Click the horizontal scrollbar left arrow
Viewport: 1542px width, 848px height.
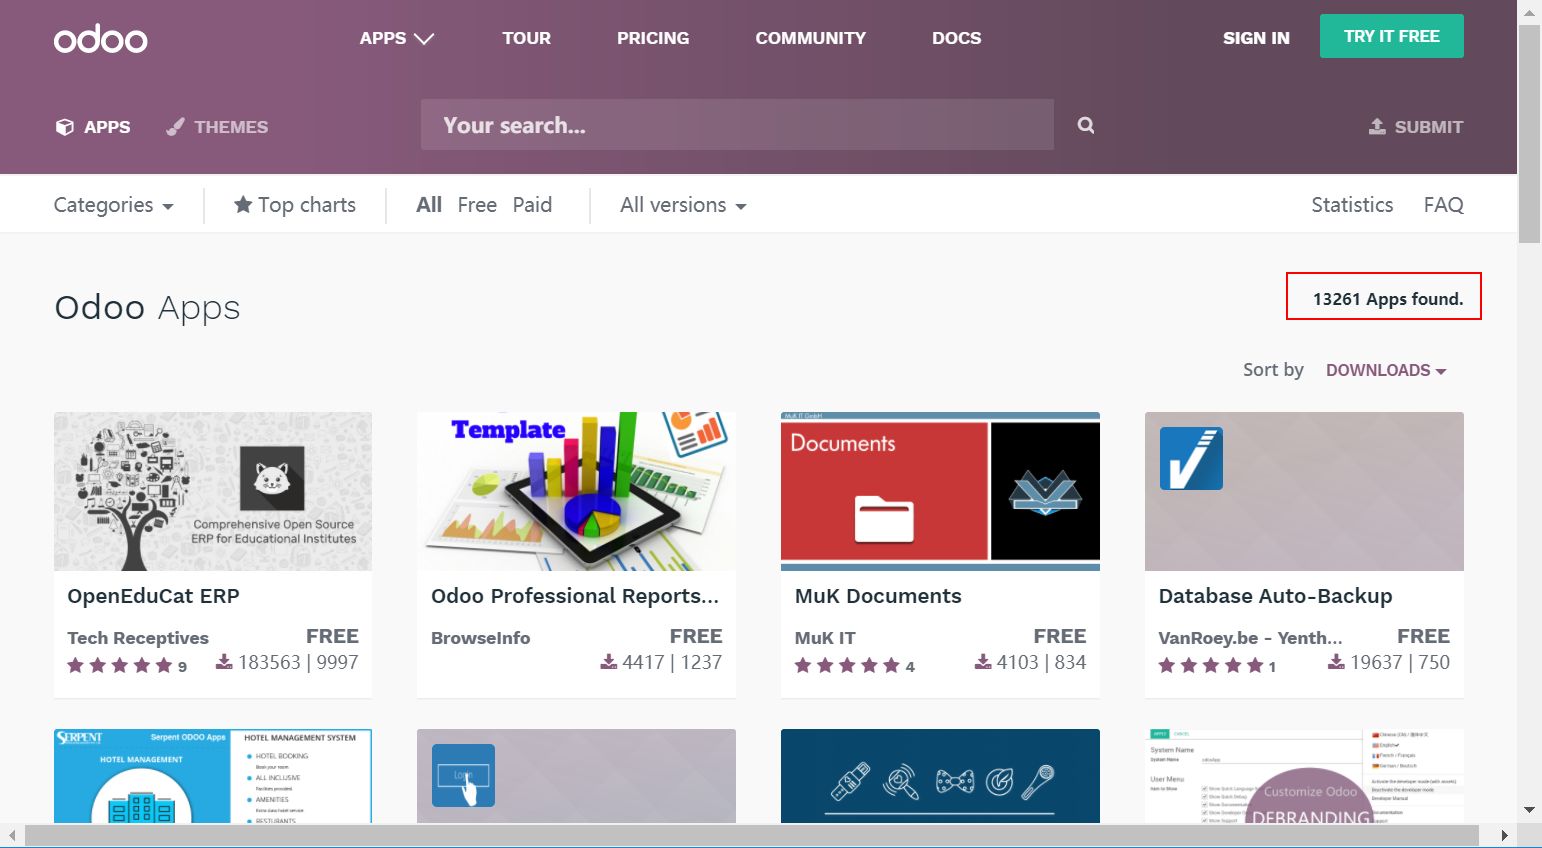tap(11, 835)
